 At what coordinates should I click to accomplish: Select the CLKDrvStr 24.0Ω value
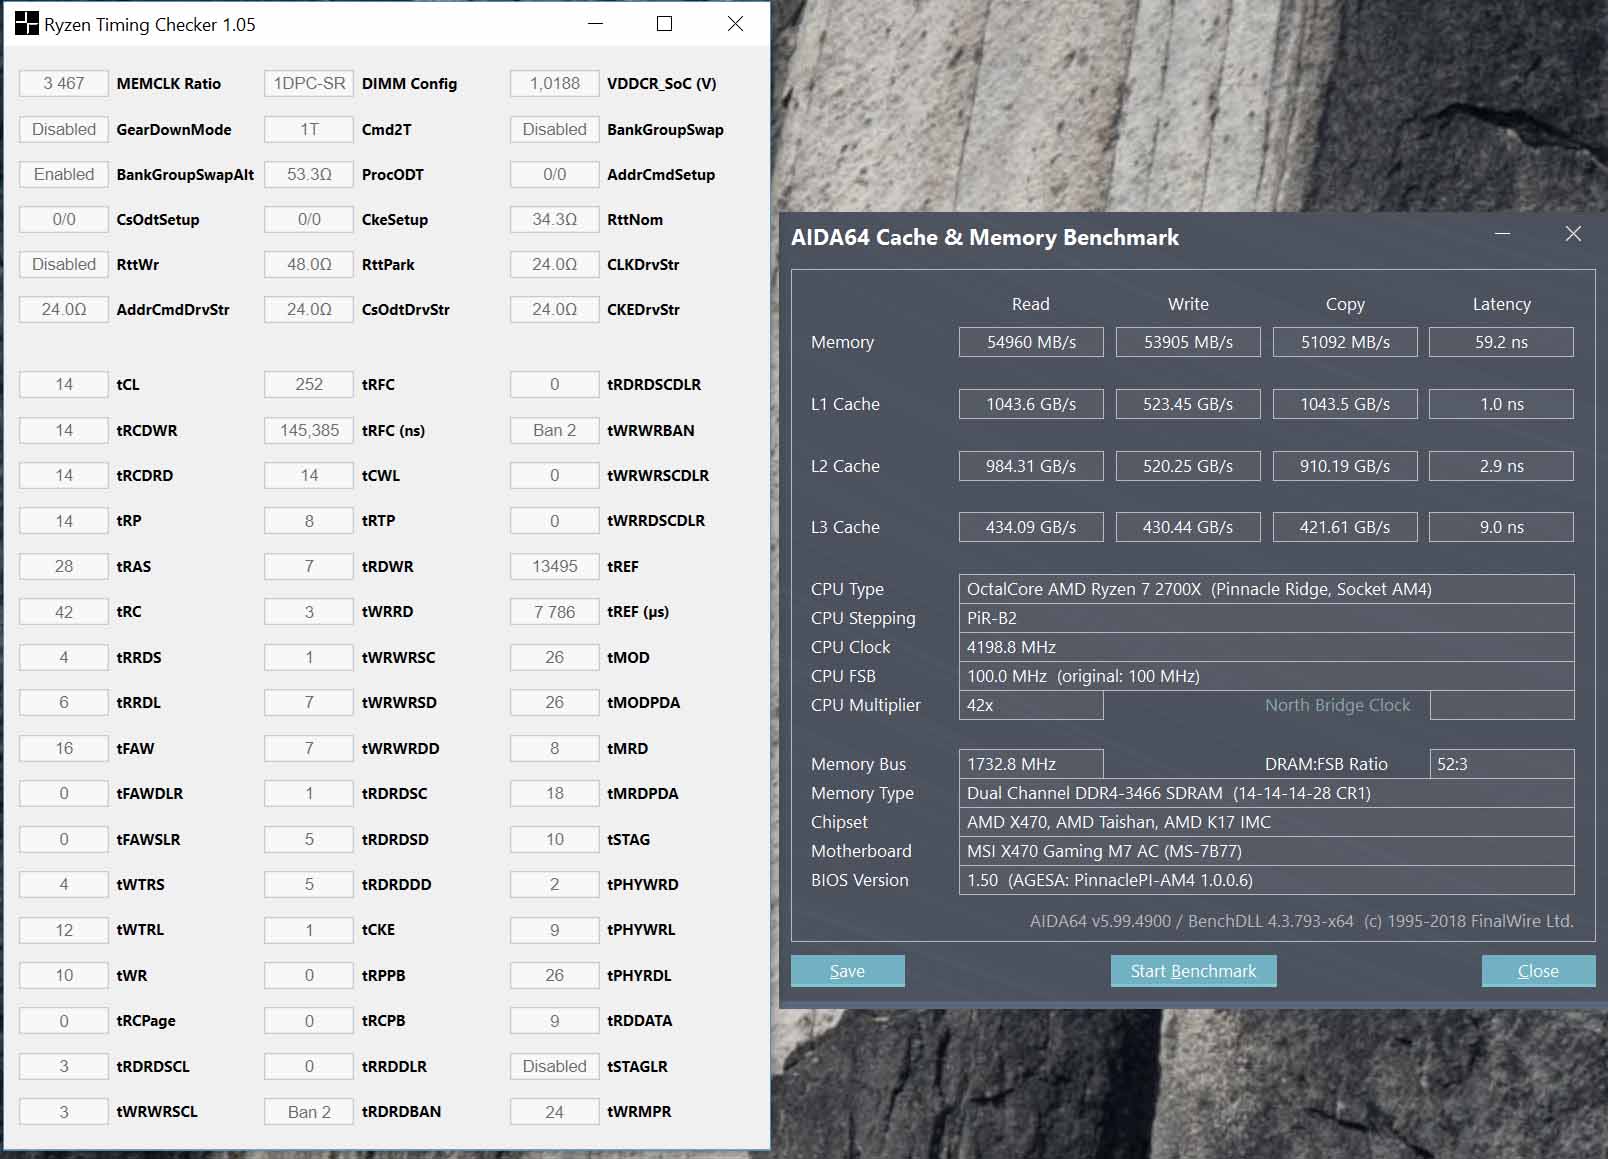pos(555,264)
